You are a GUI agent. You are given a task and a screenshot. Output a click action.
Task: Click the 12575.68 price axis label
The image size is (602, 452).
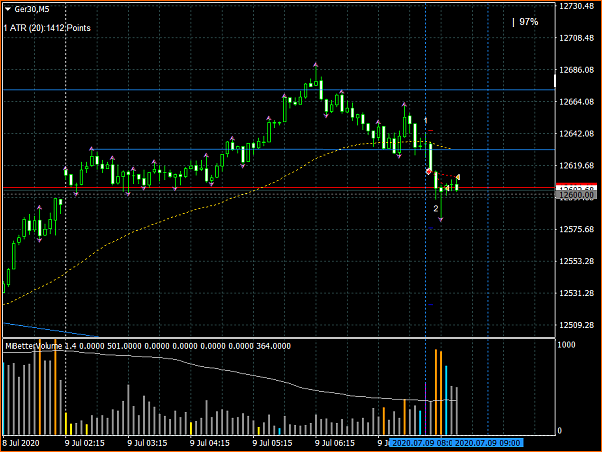point(577,229)
